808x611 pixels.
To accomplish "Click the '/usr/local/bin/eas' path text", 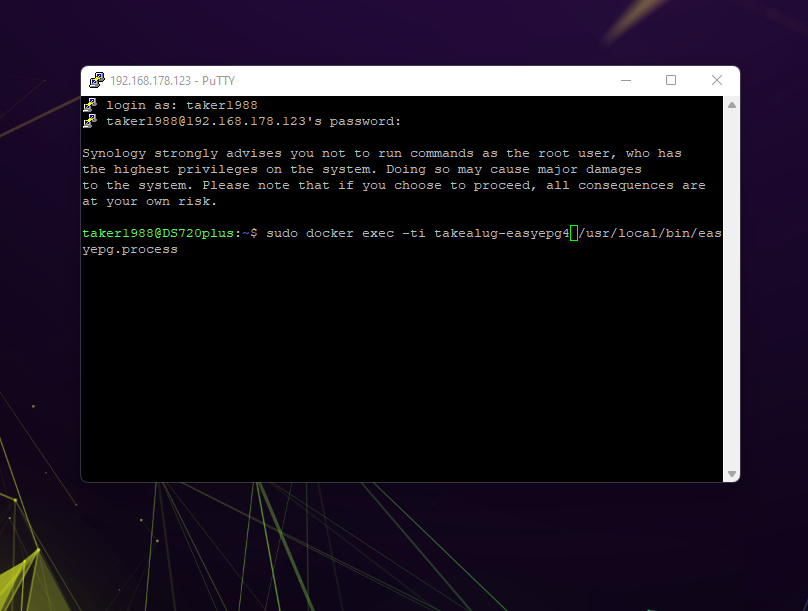I will (x=650, y=233).
